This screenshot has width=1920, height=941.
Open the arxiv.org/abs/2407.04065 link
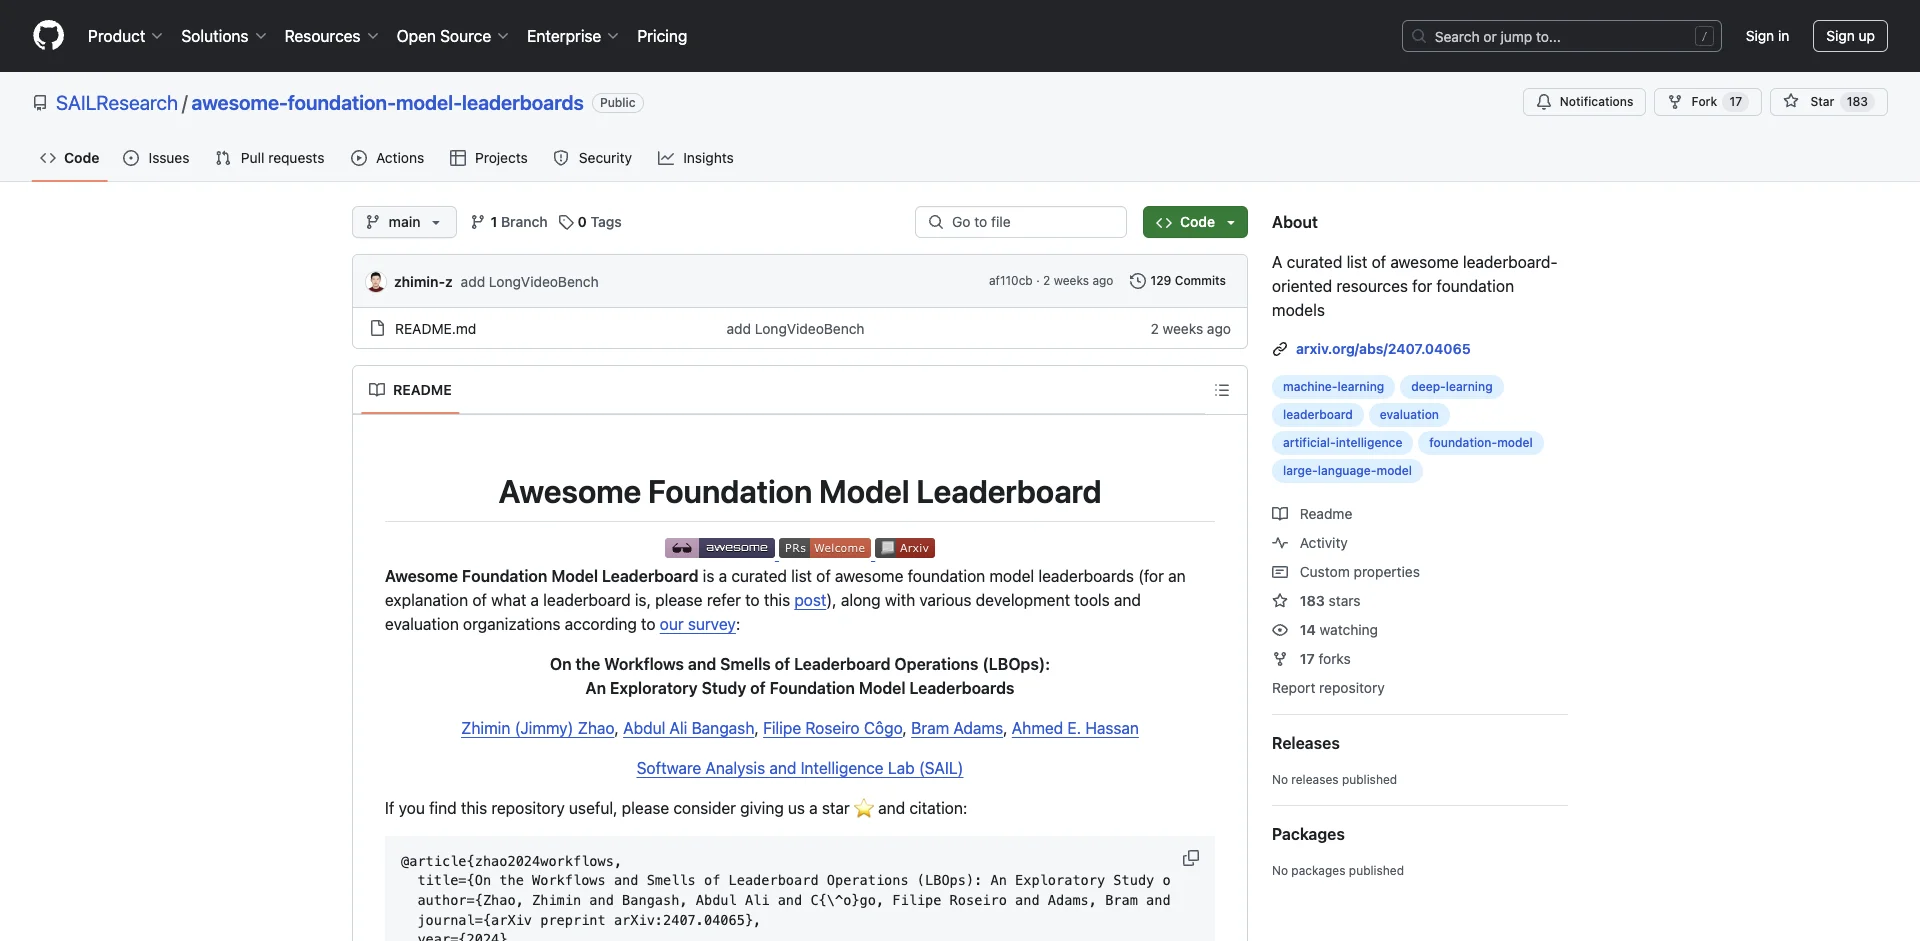[x=1383, y=349]
